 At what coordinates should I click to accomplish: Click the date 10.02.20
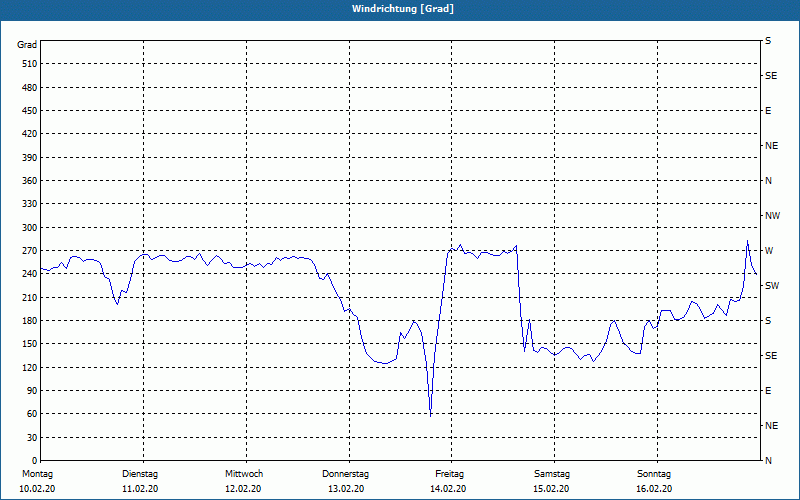pyautogui.click(x=37, y=489)
